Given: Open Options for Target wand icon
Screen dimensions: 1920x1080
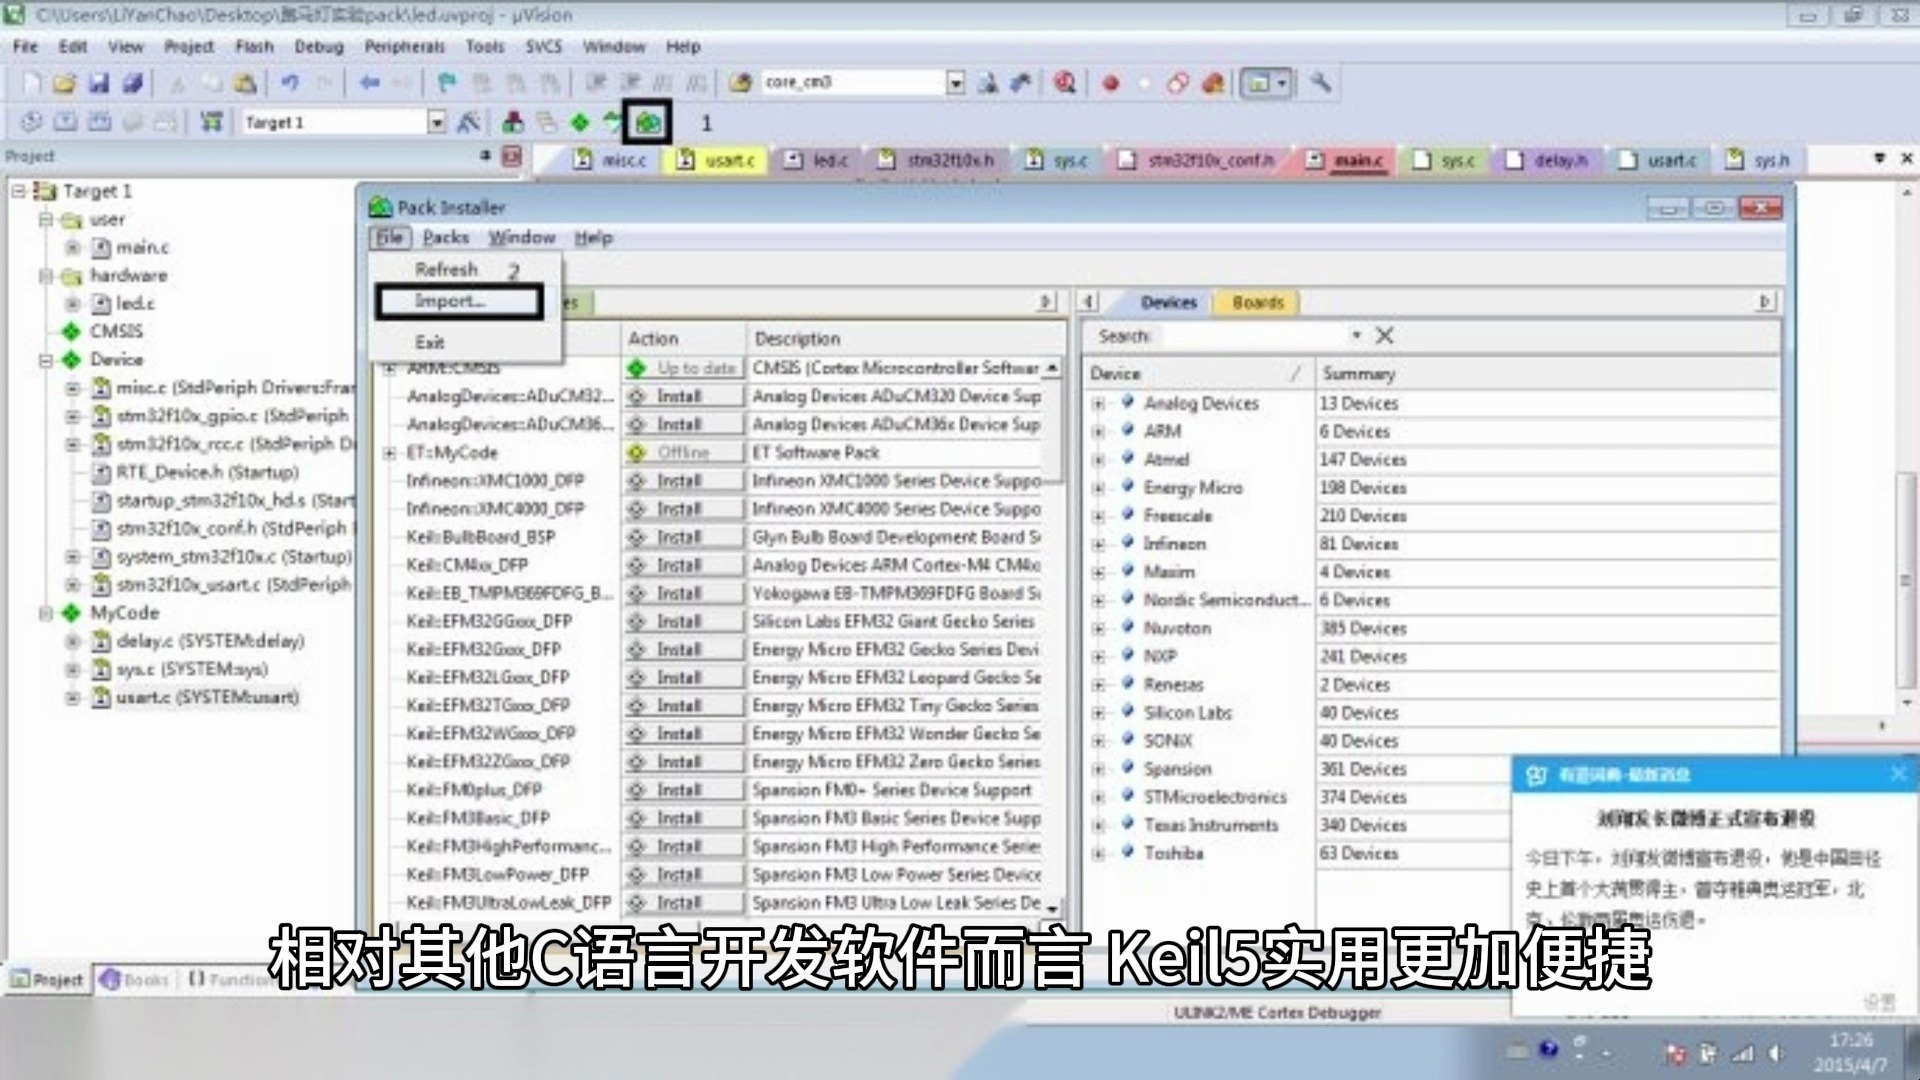Looking at the screenshot, I should pos(468,122).
